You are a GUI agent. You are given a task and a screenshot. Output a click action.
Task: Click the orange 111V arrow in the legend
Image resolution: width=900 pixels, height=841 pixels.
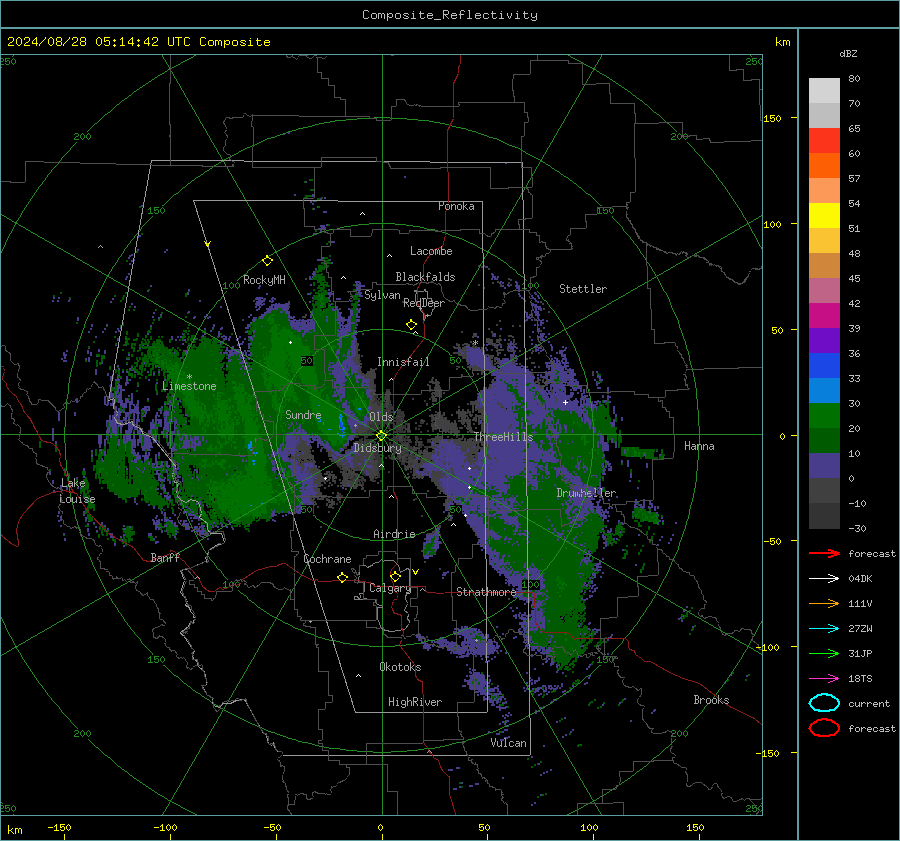(824, 603)
